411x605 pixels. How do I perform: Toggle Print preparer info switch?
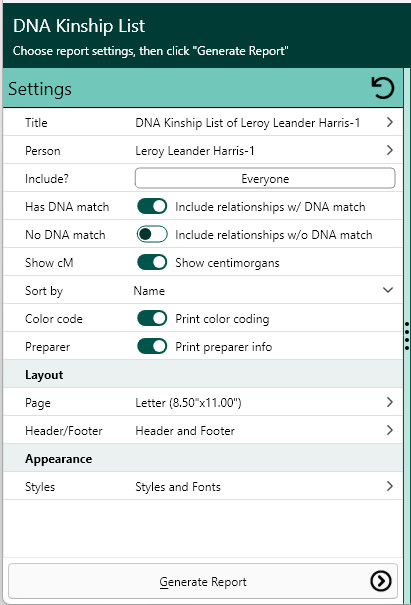tap(152, 346)
